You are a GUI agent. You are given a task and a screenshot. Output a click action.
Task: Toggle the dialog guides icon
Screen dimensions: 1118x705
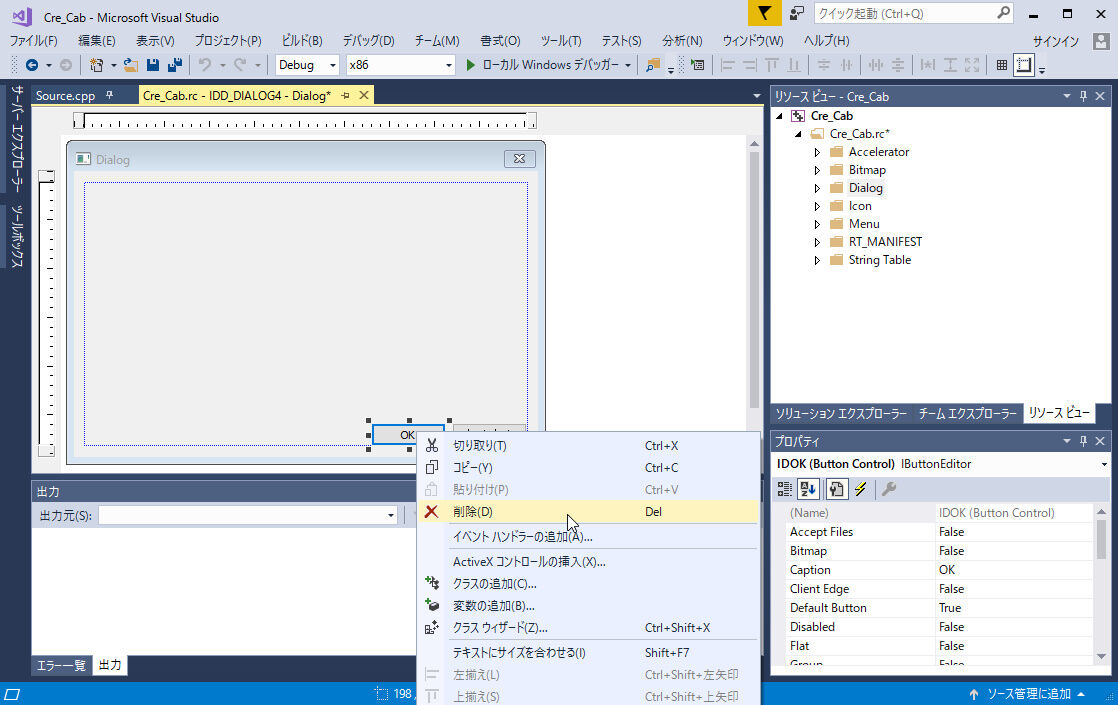pos(1024,65)
